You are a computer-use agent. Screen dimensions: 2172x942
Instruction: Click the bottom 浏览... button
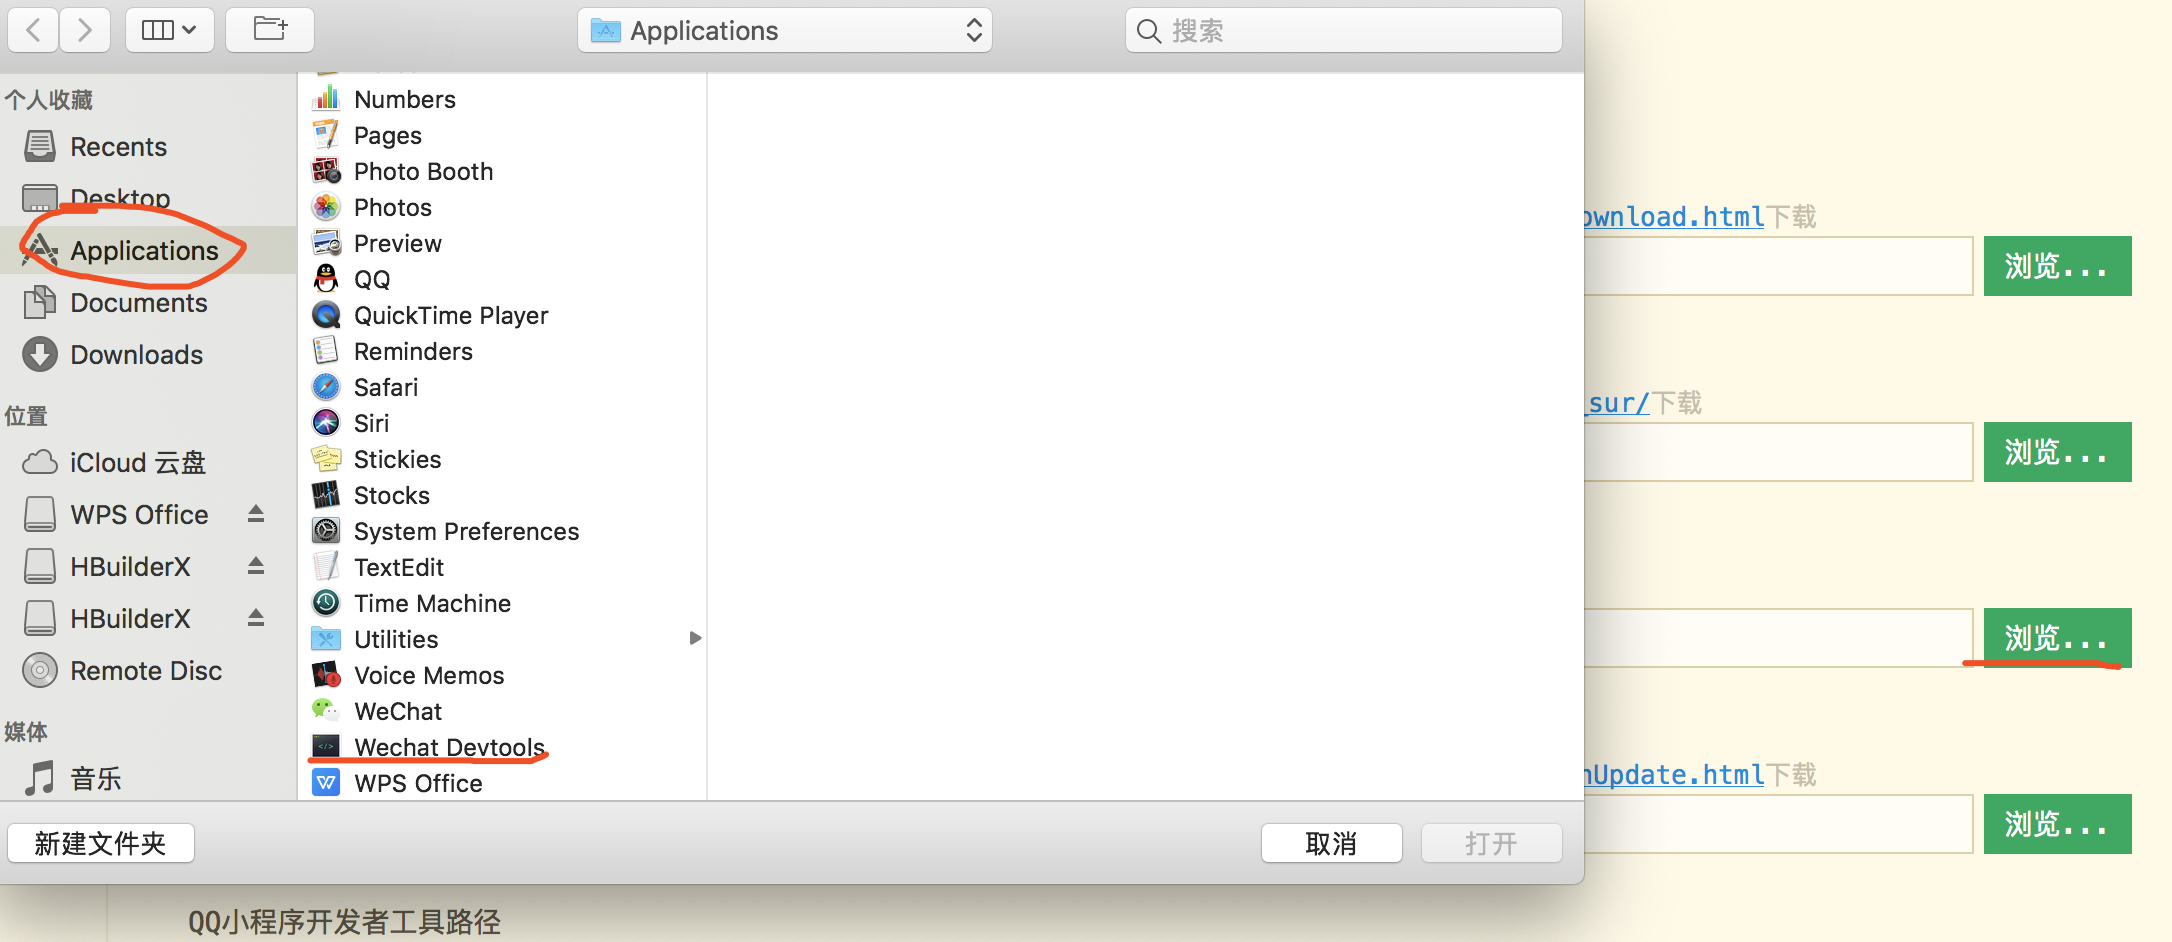[x=2057, y=824]
